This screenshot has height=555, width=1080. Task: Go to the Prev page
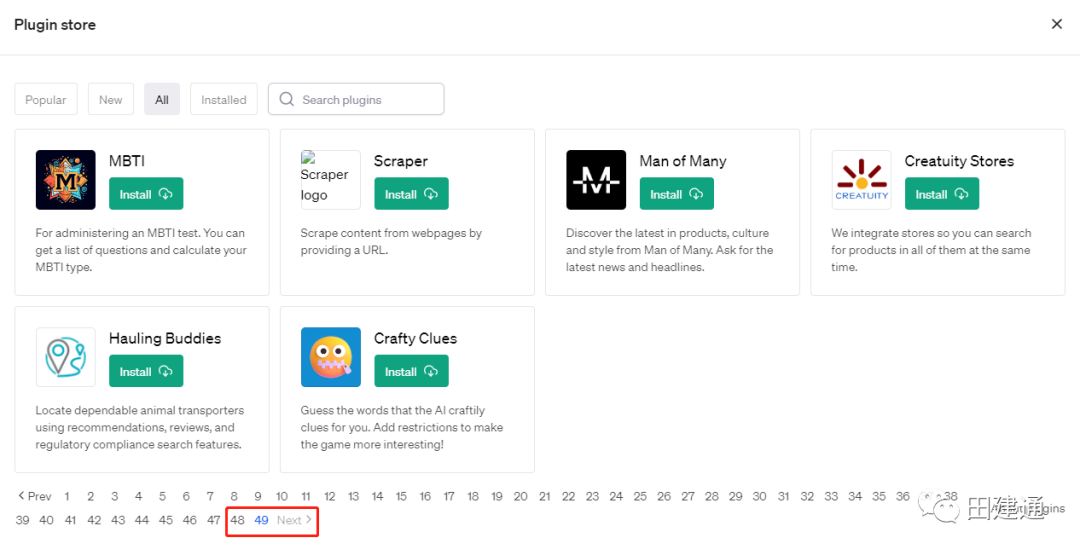coord(35,496)
